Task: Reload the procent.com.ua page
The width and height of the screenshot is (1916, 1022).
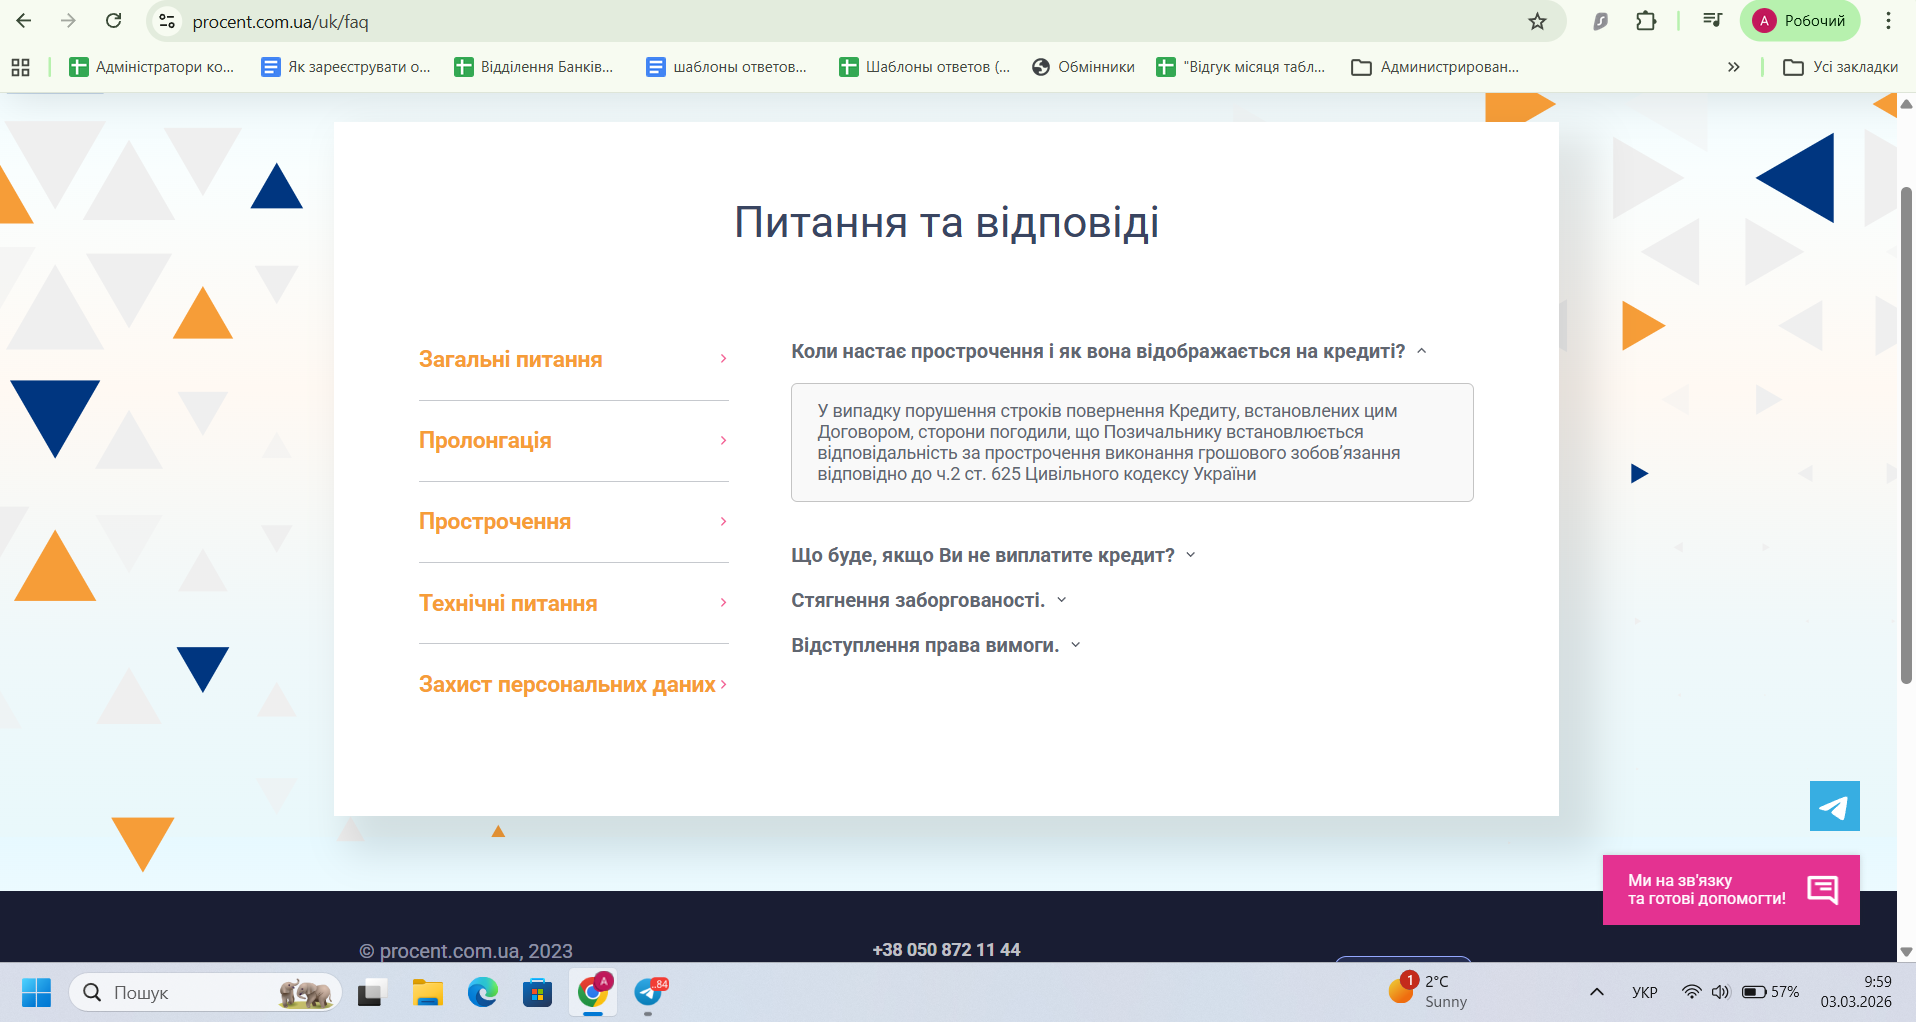Action: tap(114, 21)
